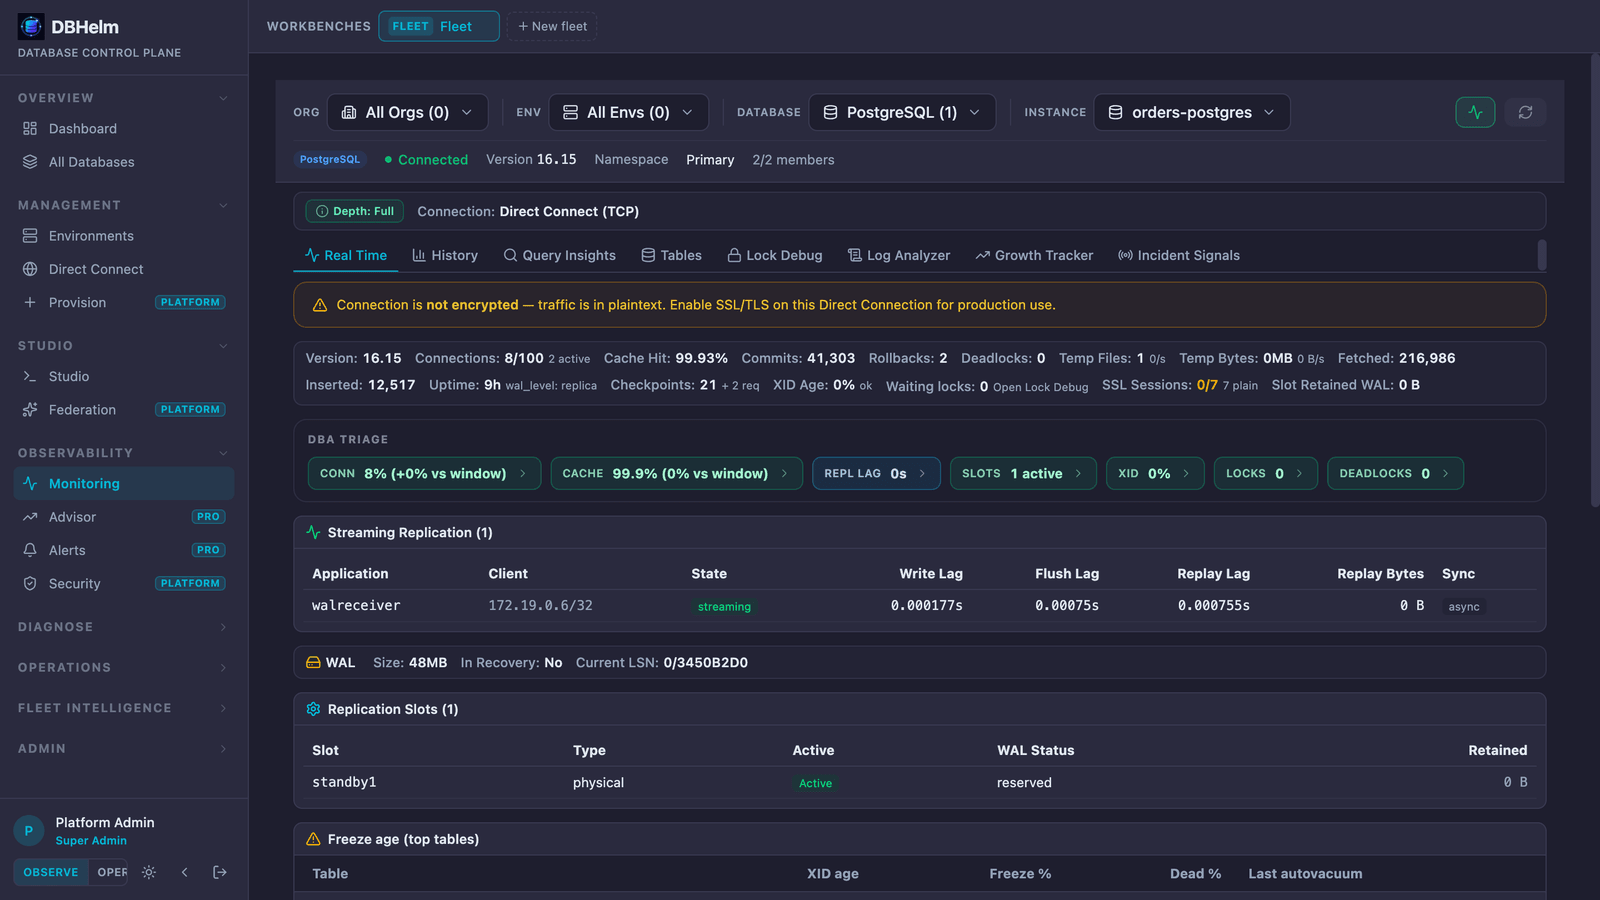Select the Fleet workbench tab
The height and width of the screenshot is (900, 1600).
click(x=439, y=26)
